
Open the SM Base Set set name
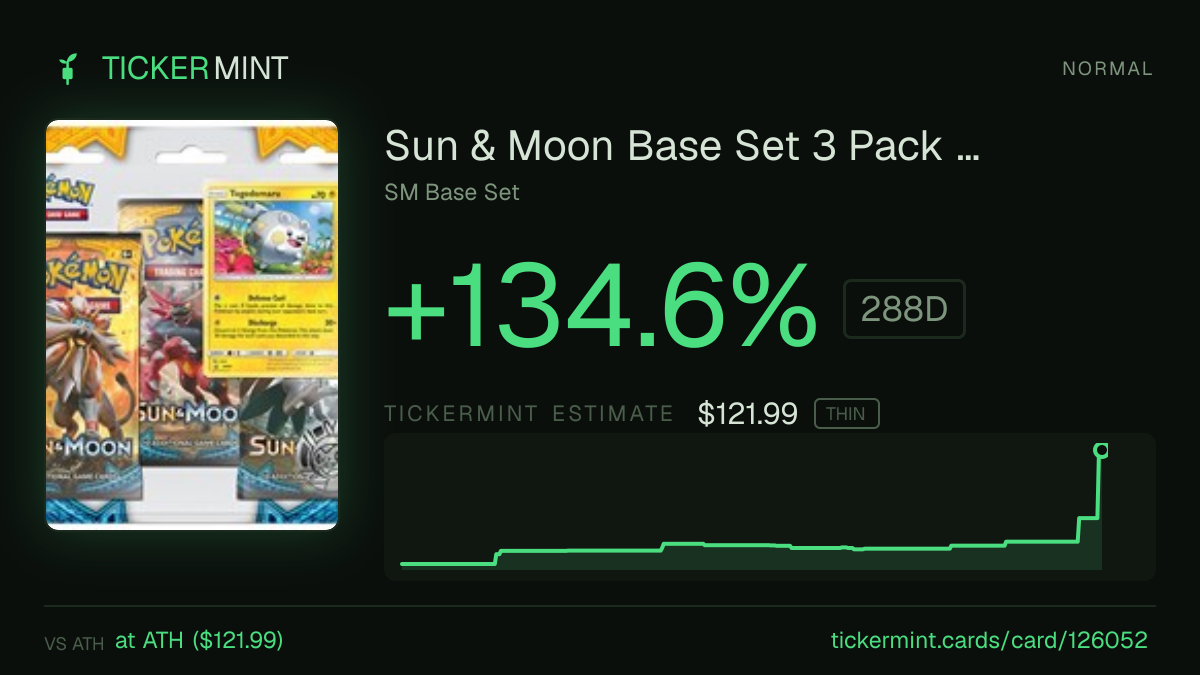[452, 192]
